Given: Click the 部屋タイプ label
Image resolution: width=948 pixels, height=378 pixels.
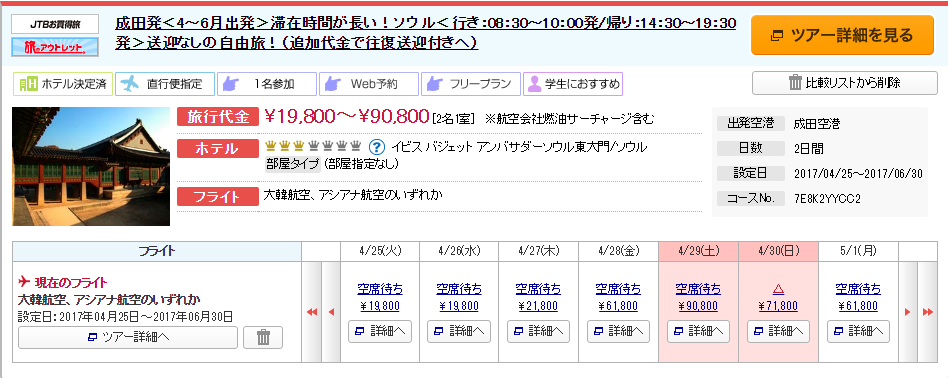Looking at the screenshot, I should coord(293,164).
